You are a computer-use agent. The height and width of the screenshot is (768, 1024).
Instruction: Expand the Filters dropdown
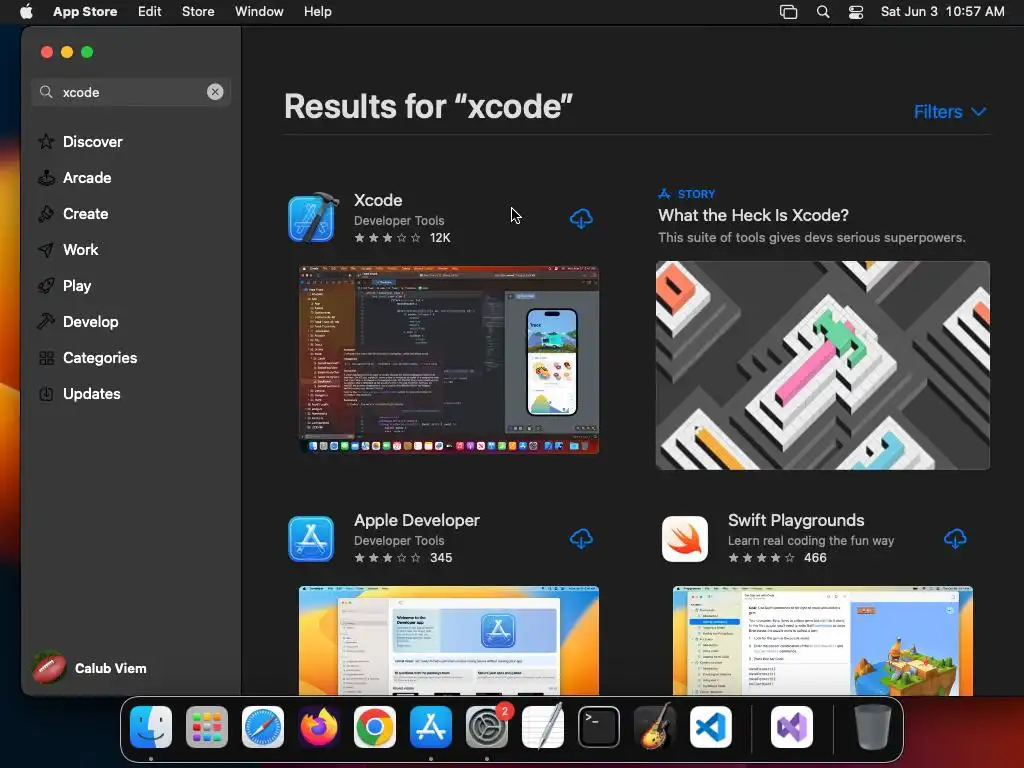point(950,112)
